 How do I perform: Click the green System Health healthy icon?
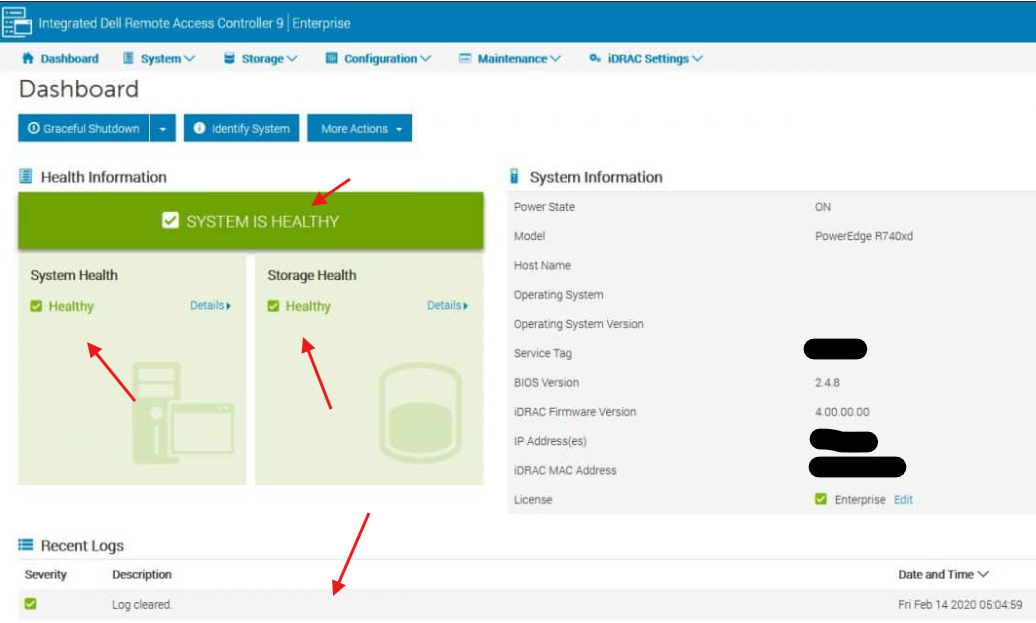pyautogui.click(x=34, y=306)
